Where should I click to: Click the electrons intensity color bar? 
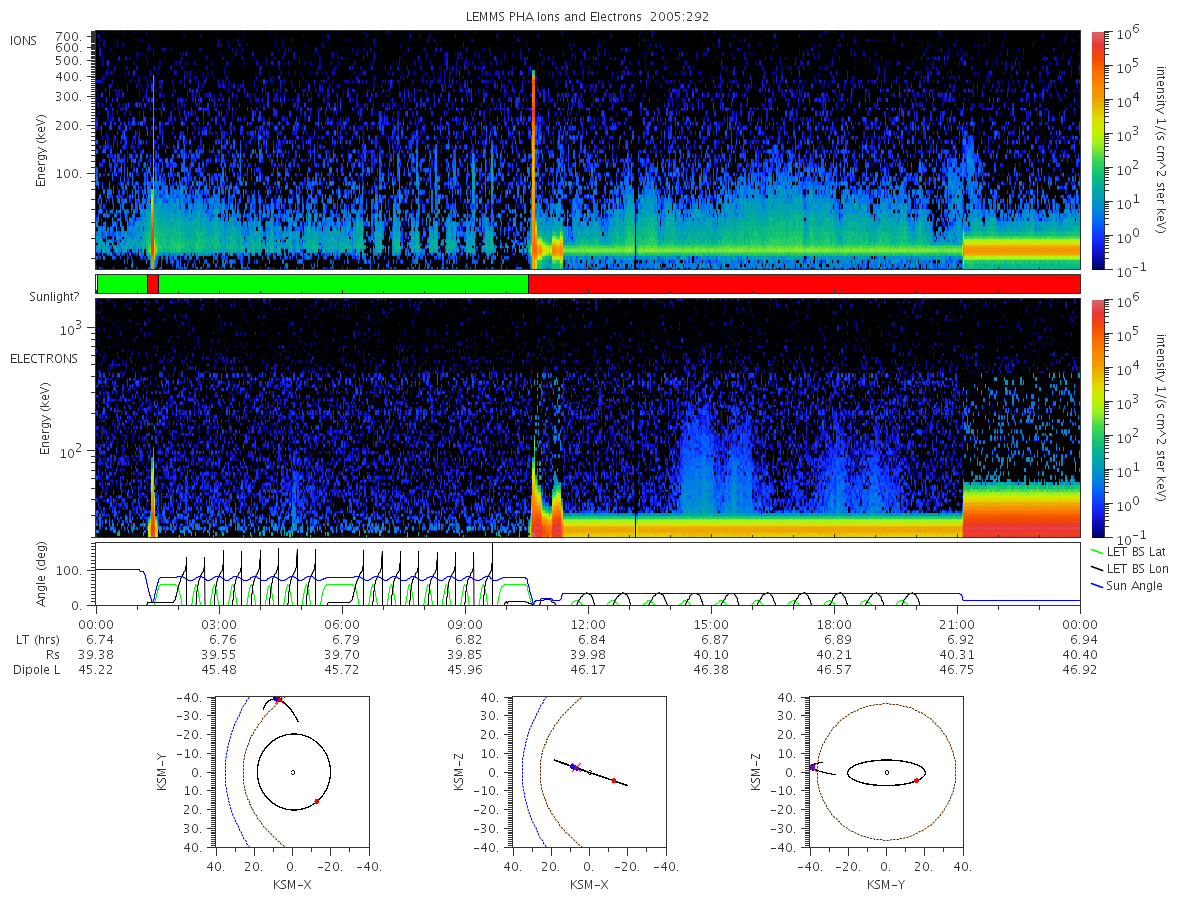(x=1097, y=418)
